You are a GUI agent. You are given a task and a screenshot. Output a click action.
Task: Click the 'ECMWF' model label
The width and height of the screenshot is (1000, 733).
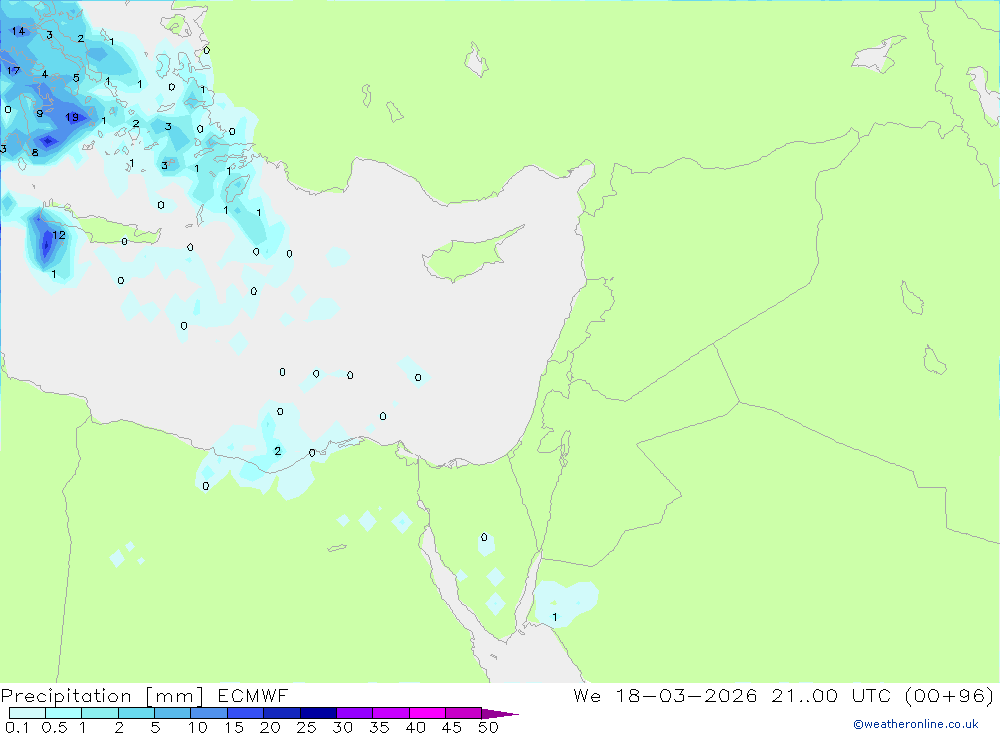coord(253,695)
